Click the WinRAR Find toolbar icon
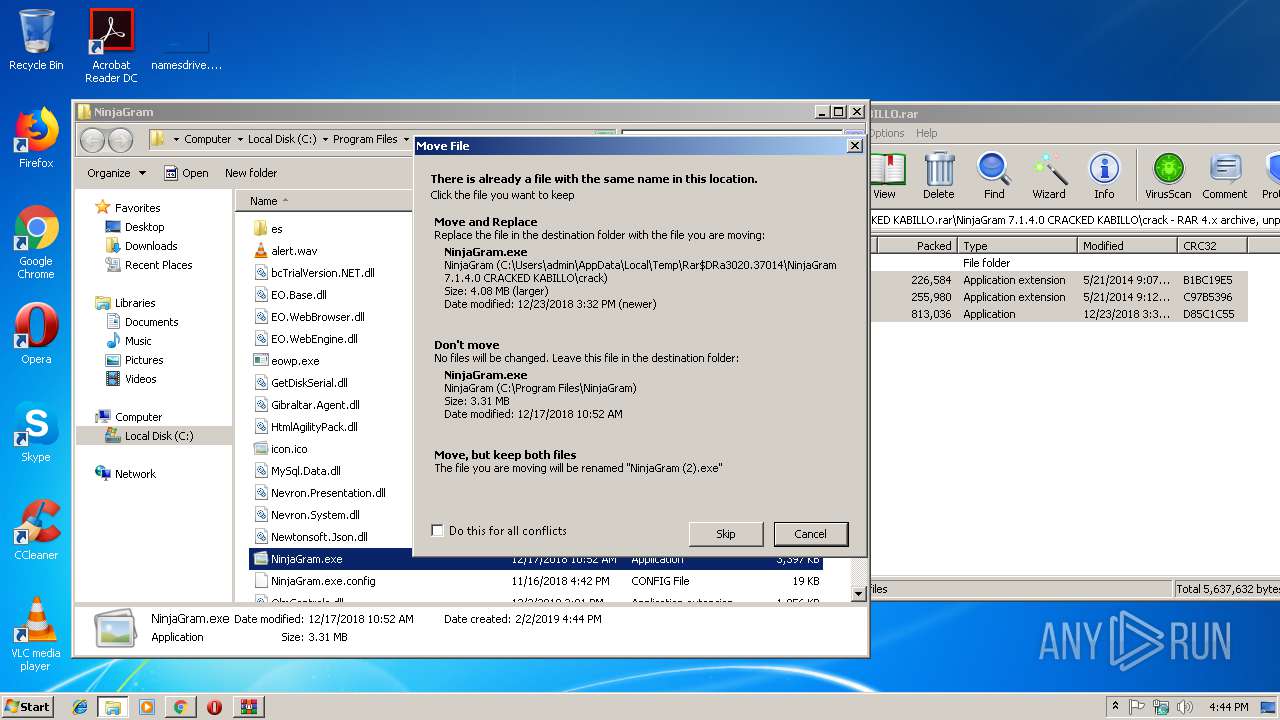Screen dimensions: 1280x720 pyautogui.click(x=993, y=176)
